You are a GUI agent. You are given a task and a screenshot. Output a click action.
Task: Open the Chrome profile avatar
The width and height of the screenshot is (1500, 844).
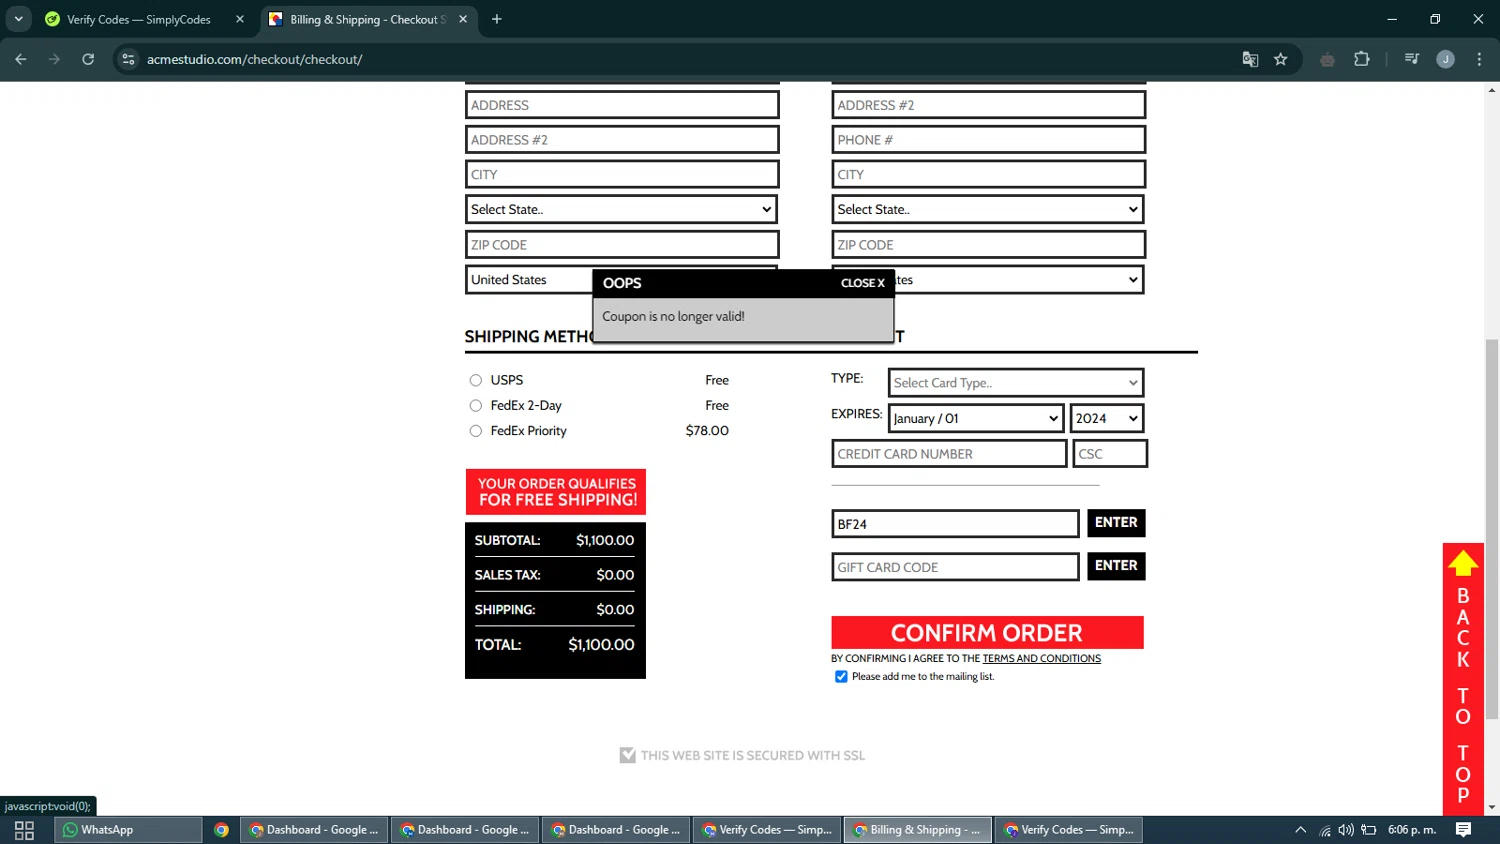(x=1445, y=59)
